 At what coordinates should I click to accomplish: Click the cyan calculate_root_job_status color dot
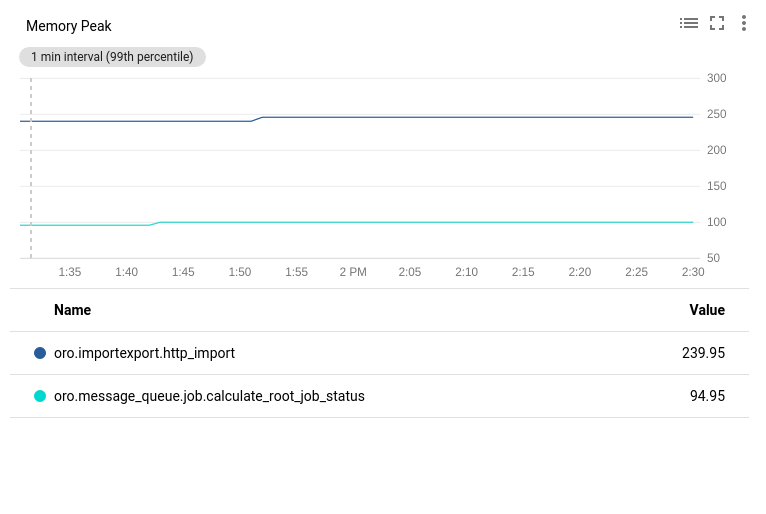click(40, 396)
